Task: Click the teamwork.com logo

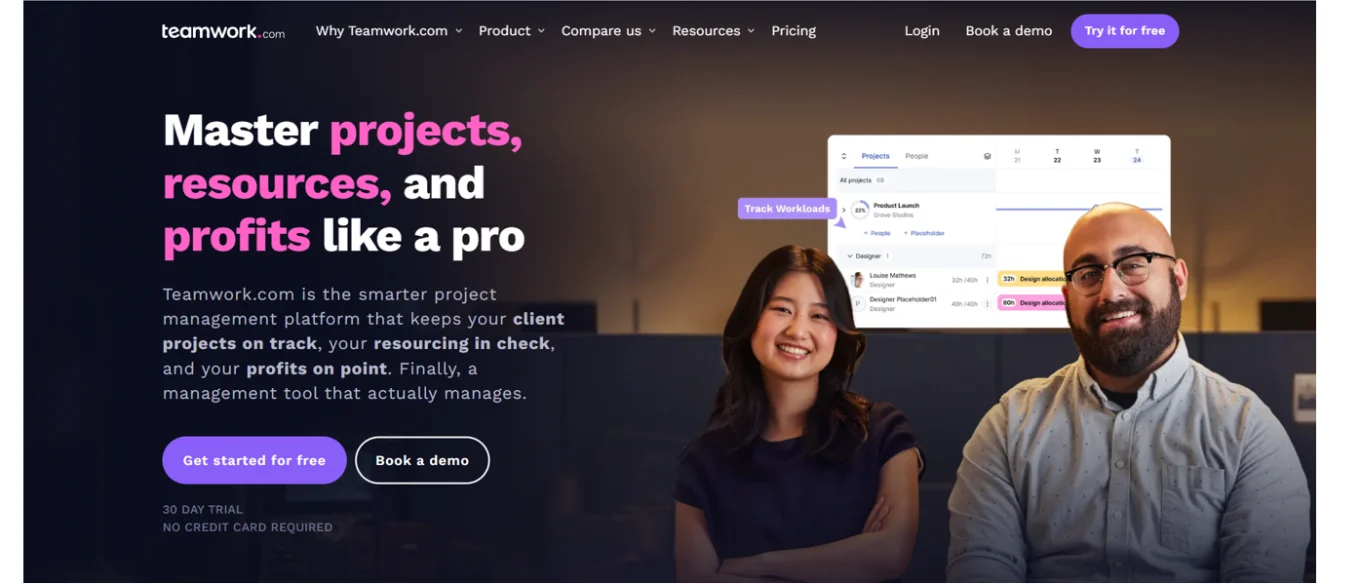Action: (223, 32)
